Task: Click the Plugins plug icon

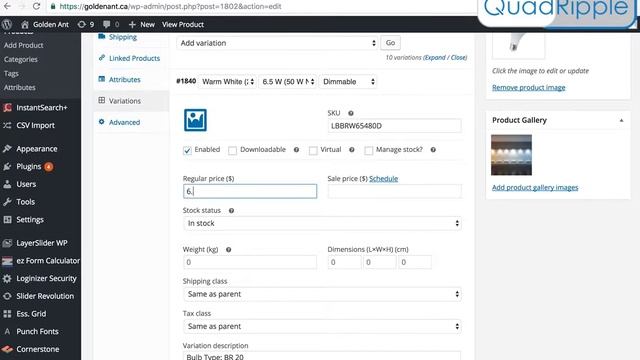Action: pyautogui.click(x=7, y=167)
